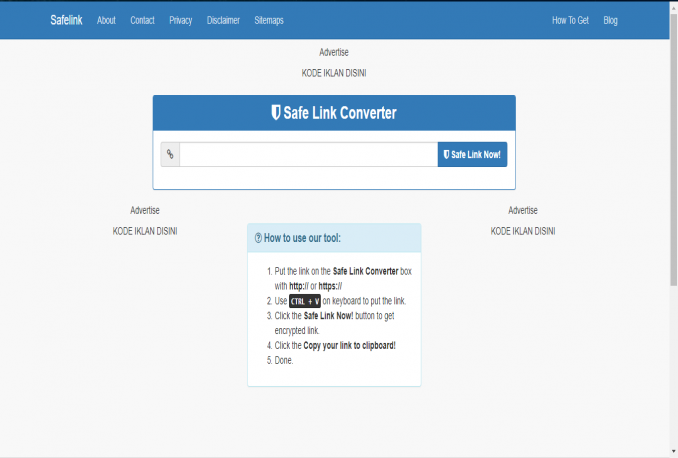
Task: Open the Sitemaps page
Action: [x=269, y=20]
